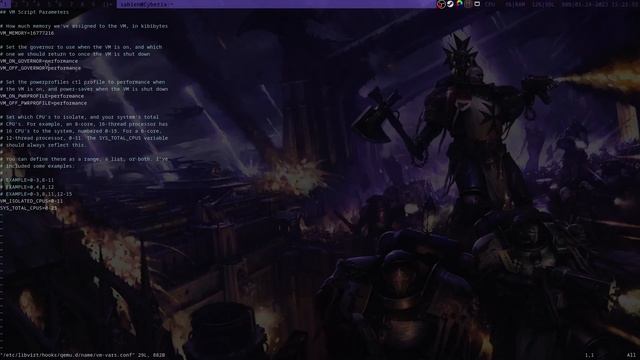Image resolution: width=640 pixels, height=360 pixels.
Task: Click the 'Set which CPU's to isolate' comment
Action: [79, 117]
